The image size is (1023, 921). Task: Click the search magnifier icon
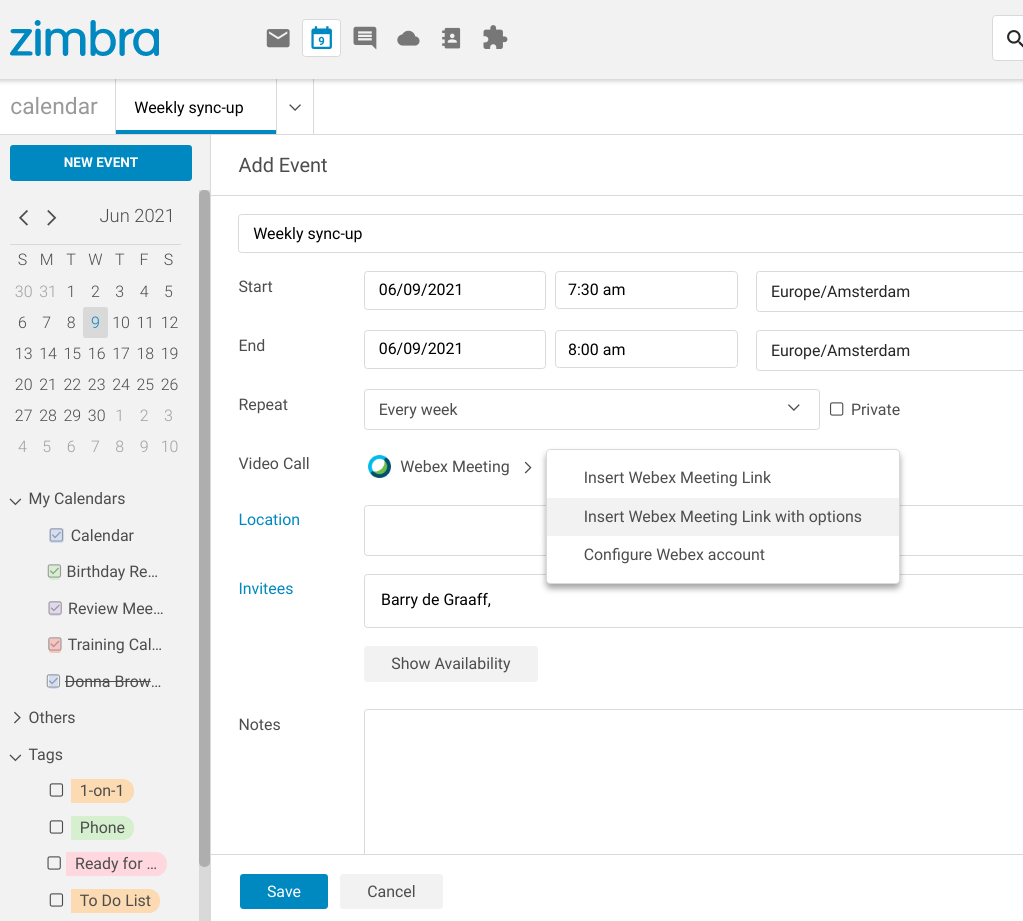click(1014, 38)
